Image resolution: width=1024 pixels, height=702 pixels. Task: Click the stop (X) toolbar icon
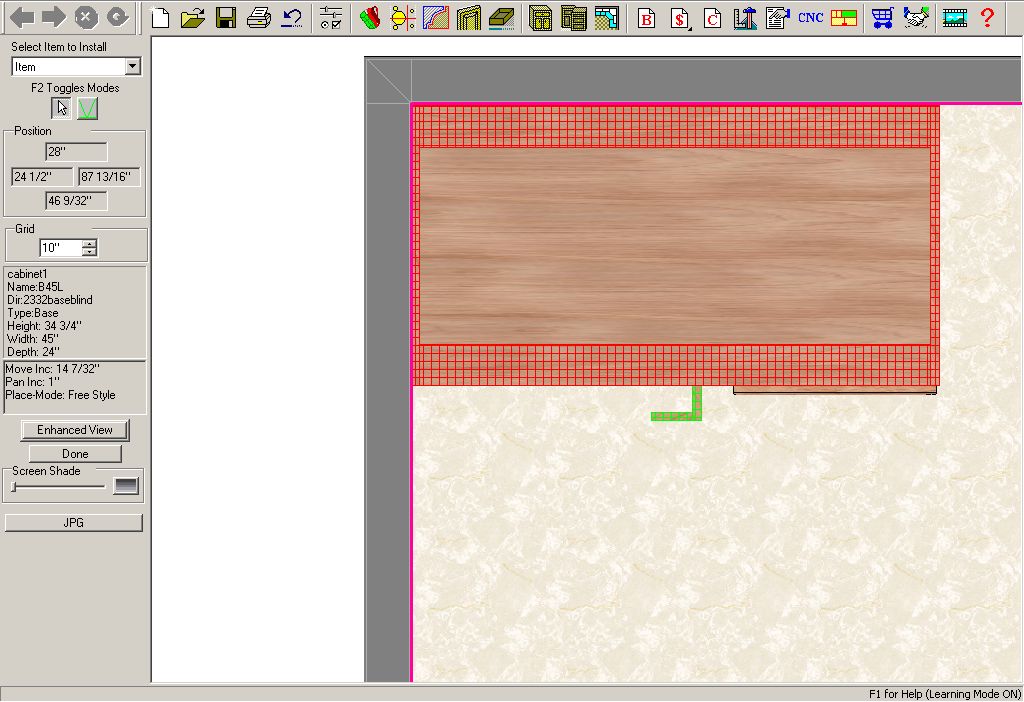86,18
